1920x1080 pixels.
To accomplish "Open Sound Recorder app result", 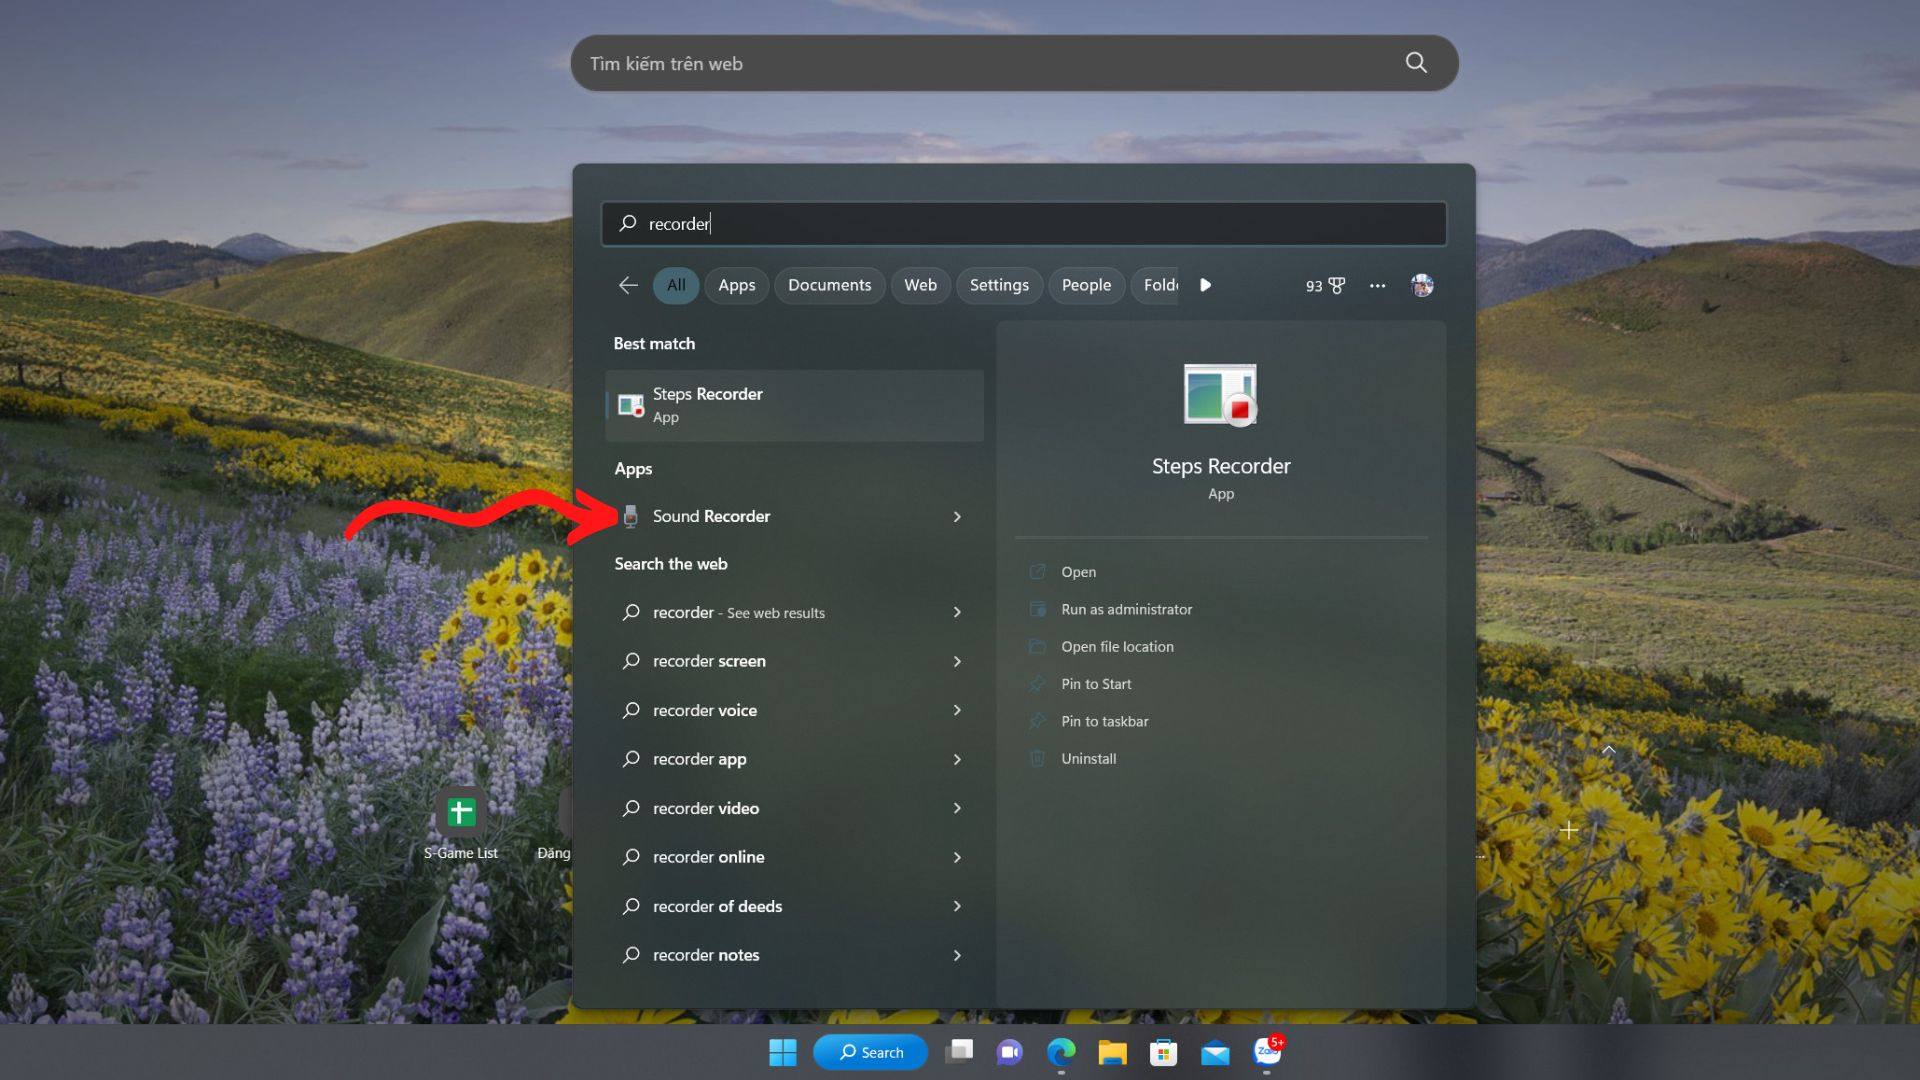I will pos(795,516).
